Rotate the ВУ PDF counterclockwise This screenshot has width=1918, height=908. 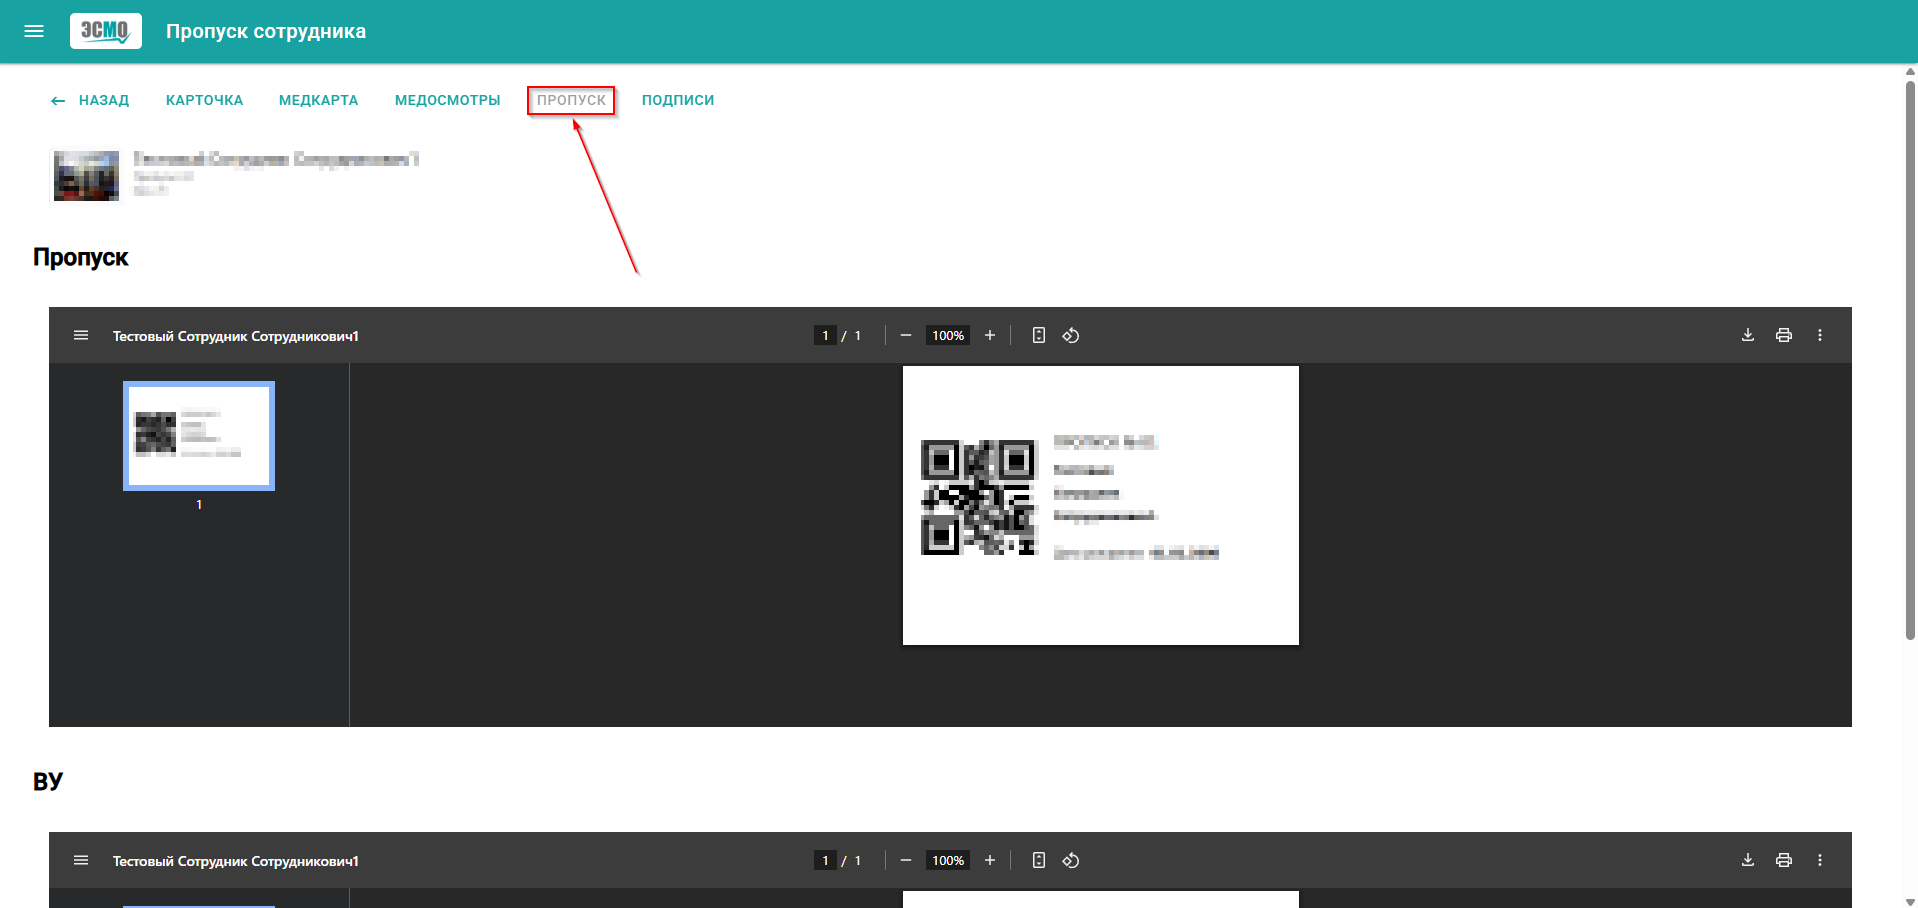click(x=1071, y=860)
